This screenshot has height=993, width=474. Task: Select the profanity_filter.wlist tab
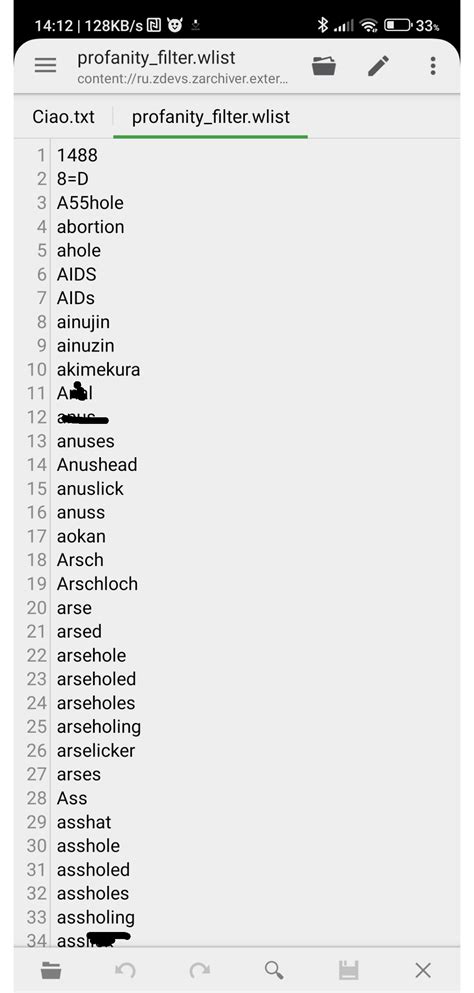pos(210,117)
